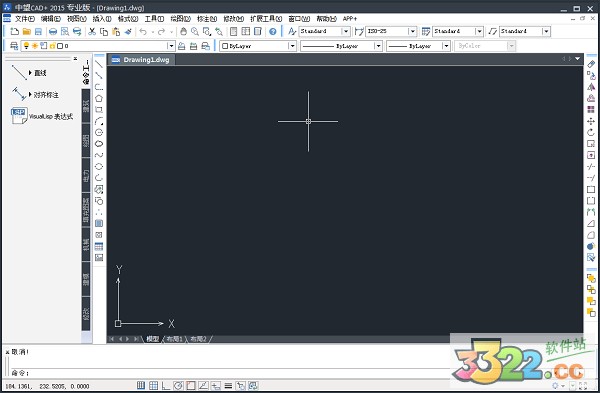Select the Rectangle tool in draw toolbar
Screen dimensions: 600x393
click(99, 110)
